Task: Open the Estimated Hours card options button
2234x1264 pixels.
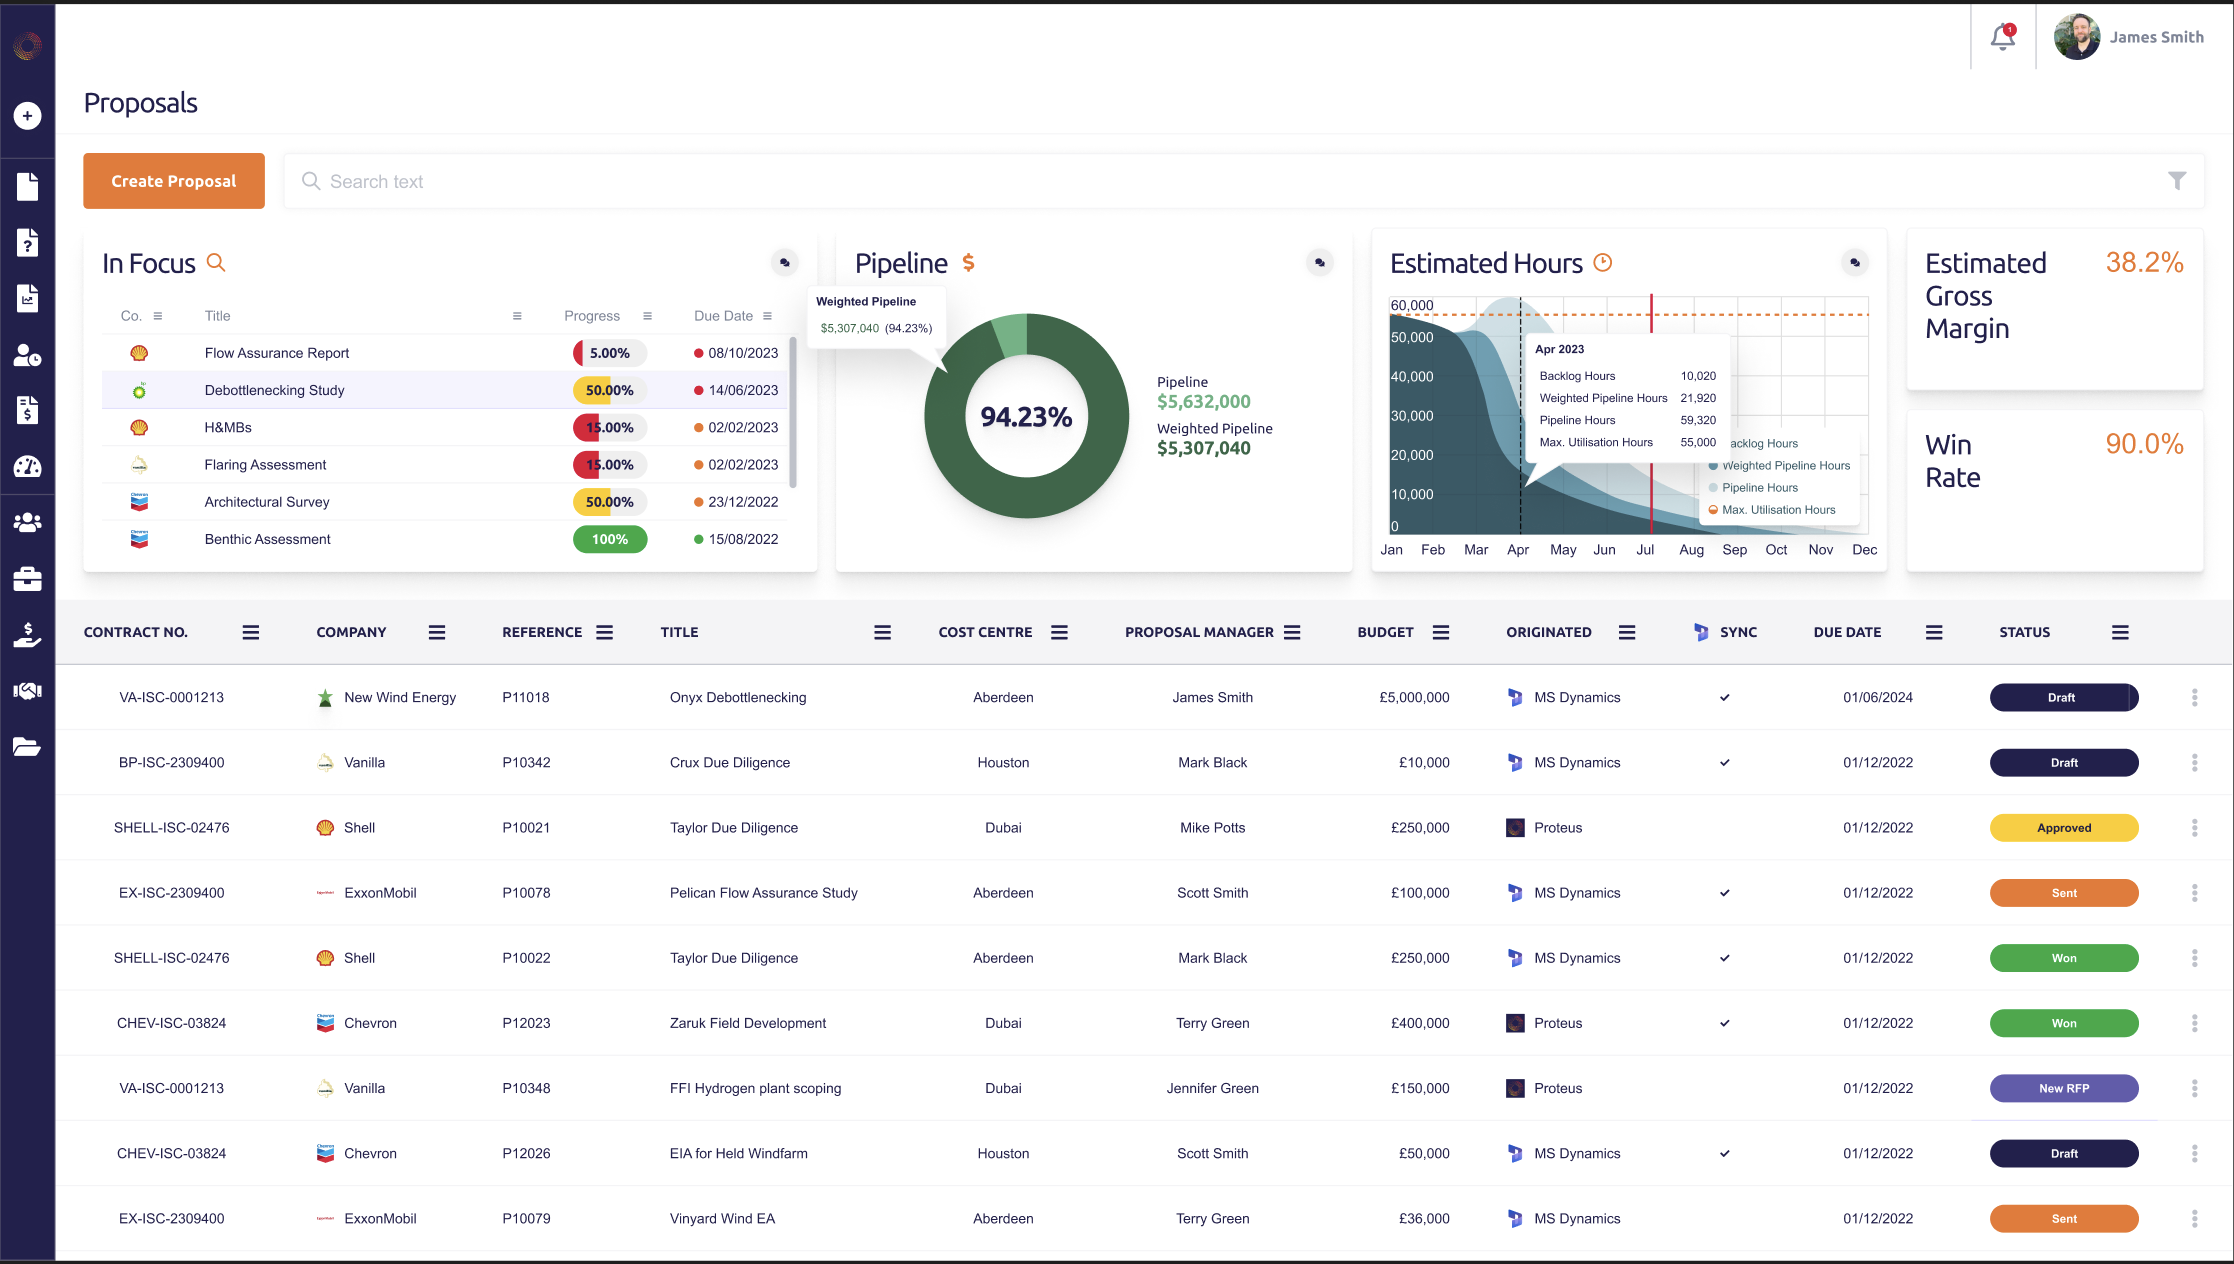Action: tap(1855, 263)
